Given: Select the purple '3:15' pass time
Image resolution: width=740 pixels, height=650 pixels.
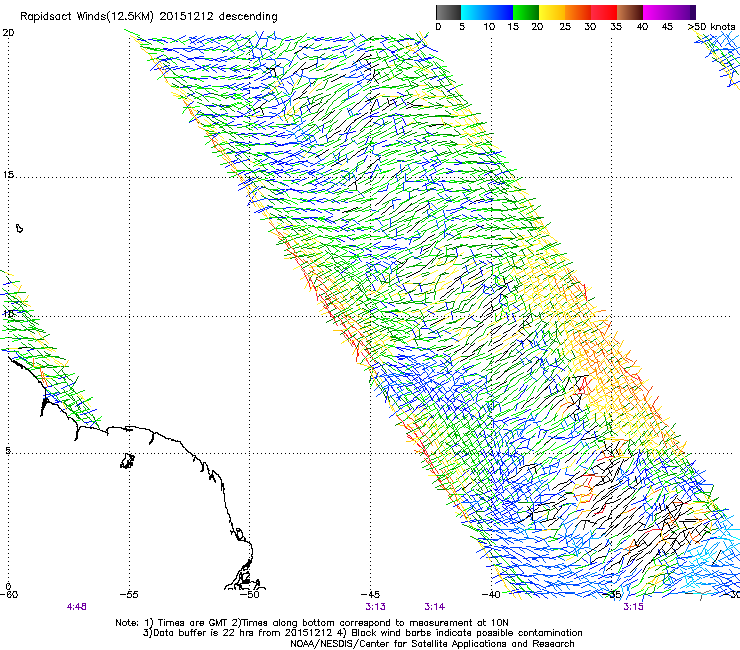Looking at the screenshot, I should coord(633,607).
